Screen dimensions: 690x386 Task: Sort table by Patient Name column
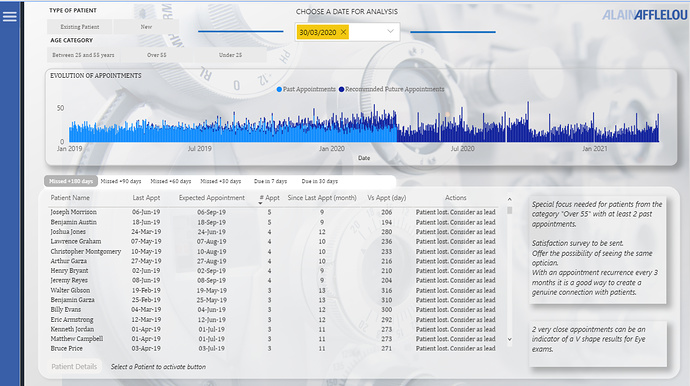pyautogui.click(x=70, y=198)
